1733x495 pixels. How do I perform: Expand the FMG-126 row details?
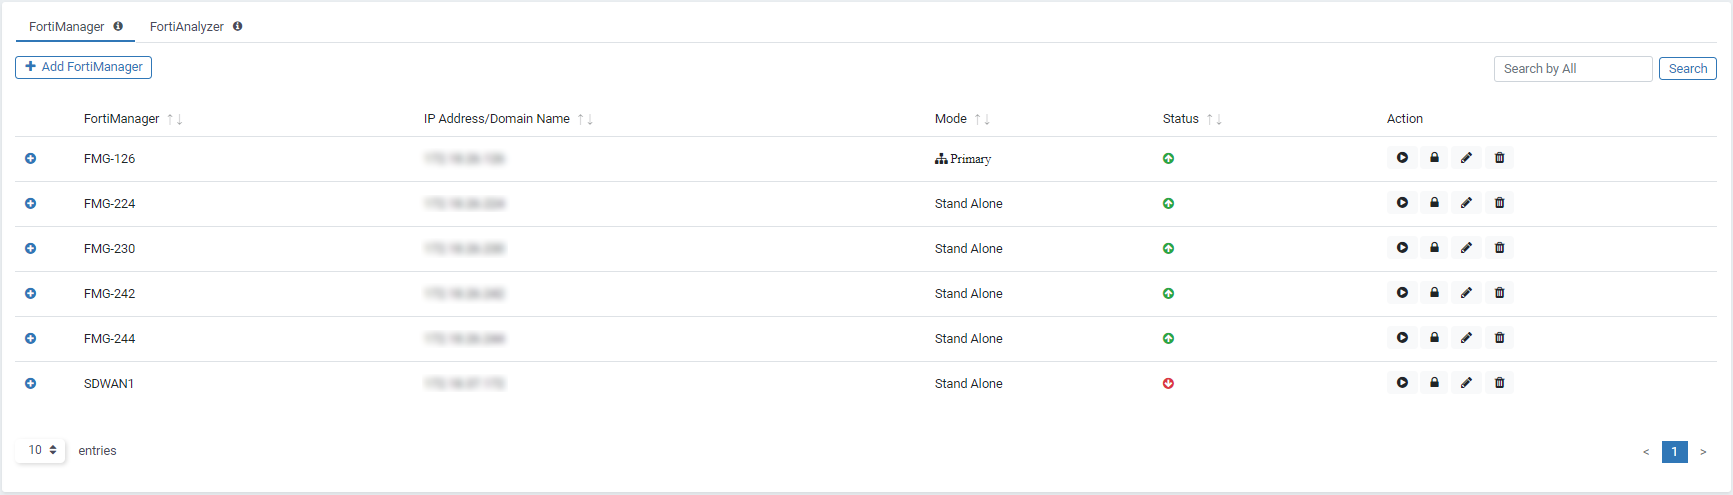pyautogui.click(x=30, y=159)
